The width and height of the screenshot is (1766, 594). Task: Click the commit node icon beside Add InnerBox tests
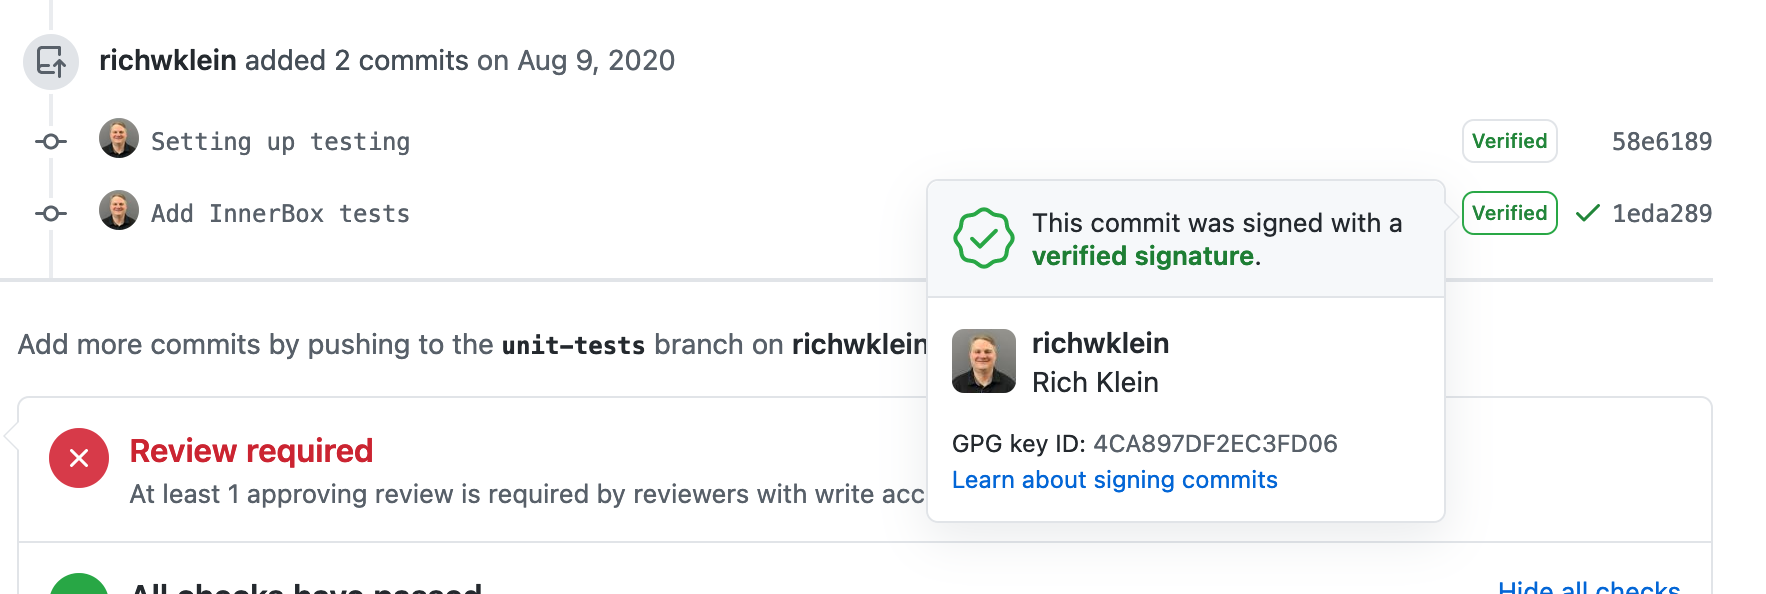50,212
